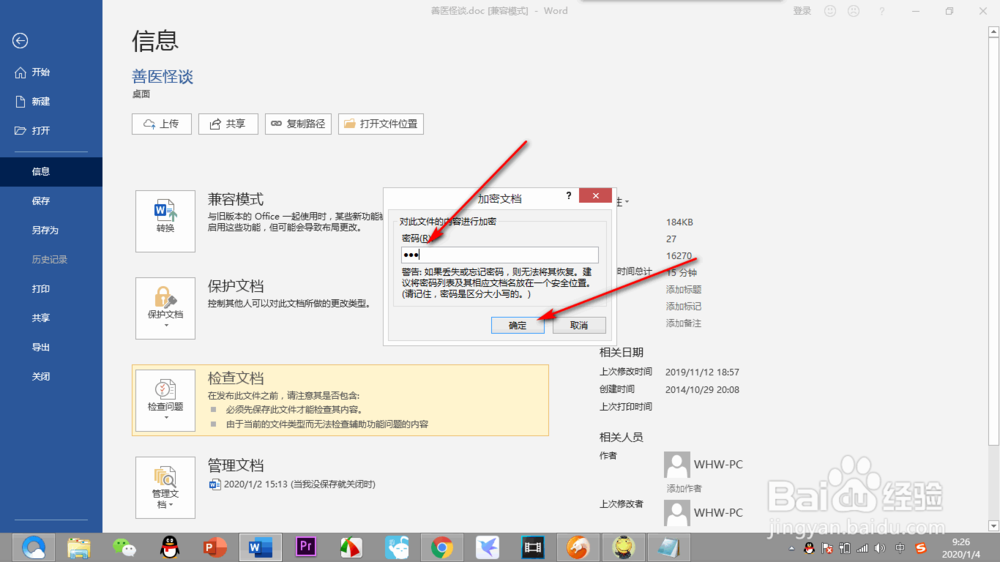Open the unsaved version 2020/1/2 15:13
The width and height of the screenshot is (1000, 562).
click(292, 484)
